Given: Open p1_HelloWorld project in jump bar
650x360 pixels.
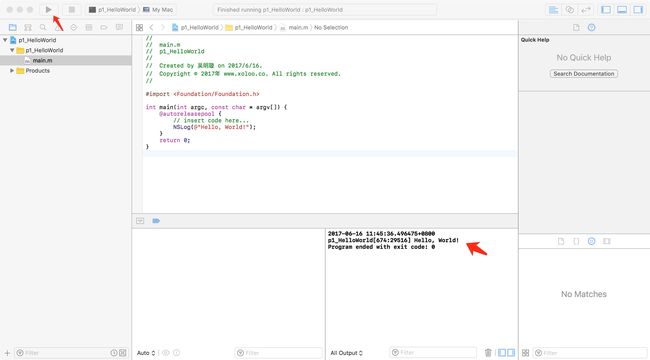Looking at the screenshot, I should (195, 27).
